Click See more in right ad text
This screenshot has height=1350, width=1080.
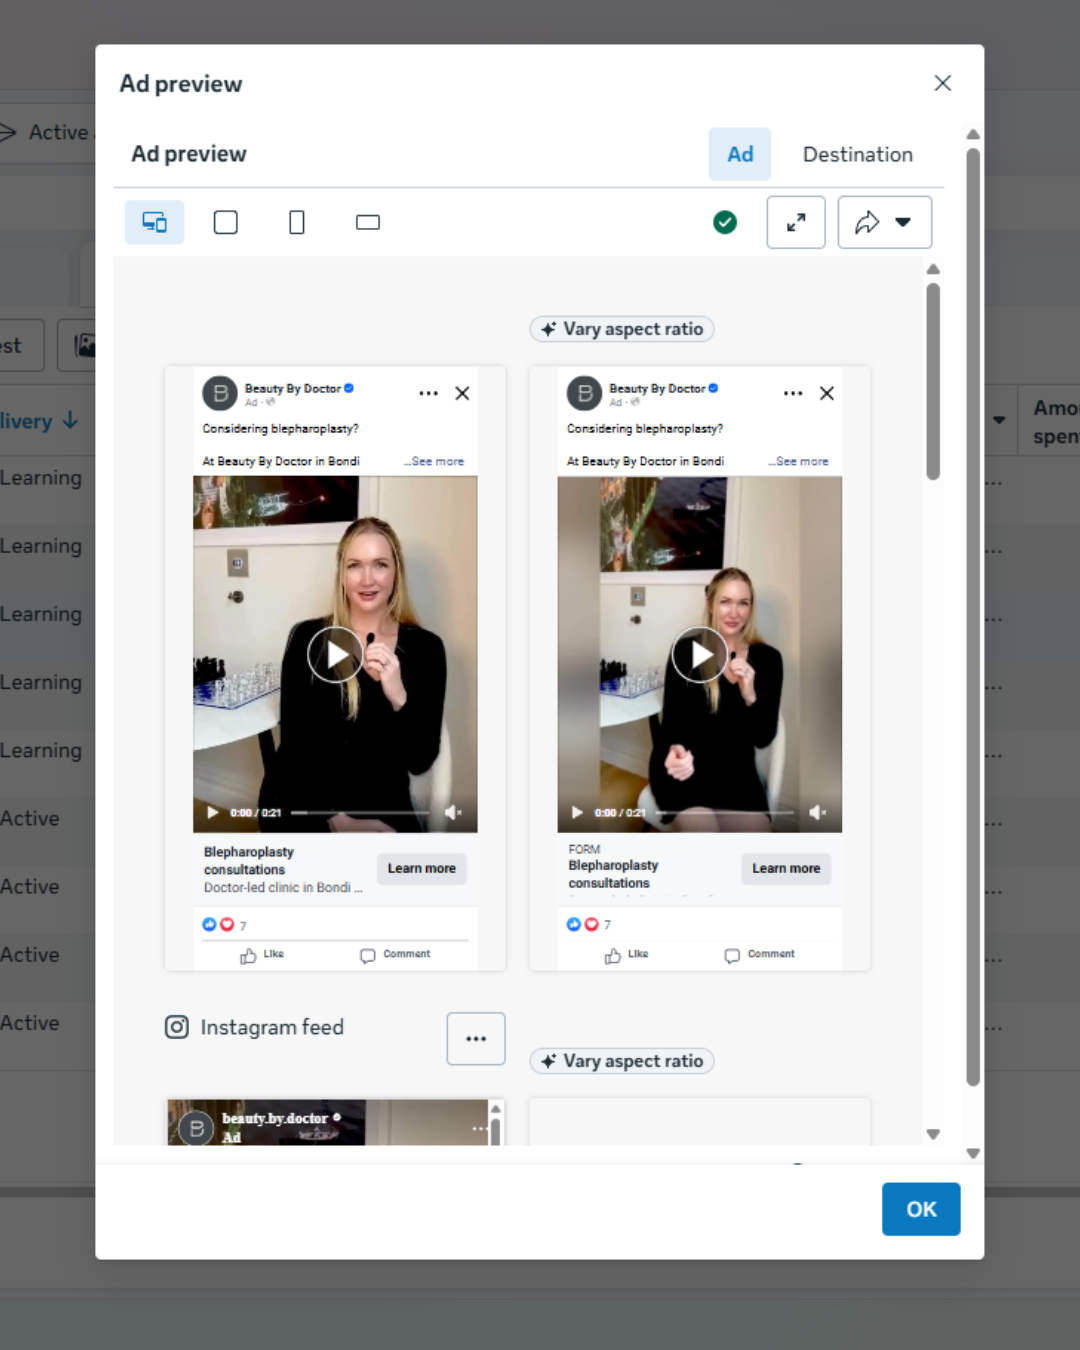click(800, 461)
